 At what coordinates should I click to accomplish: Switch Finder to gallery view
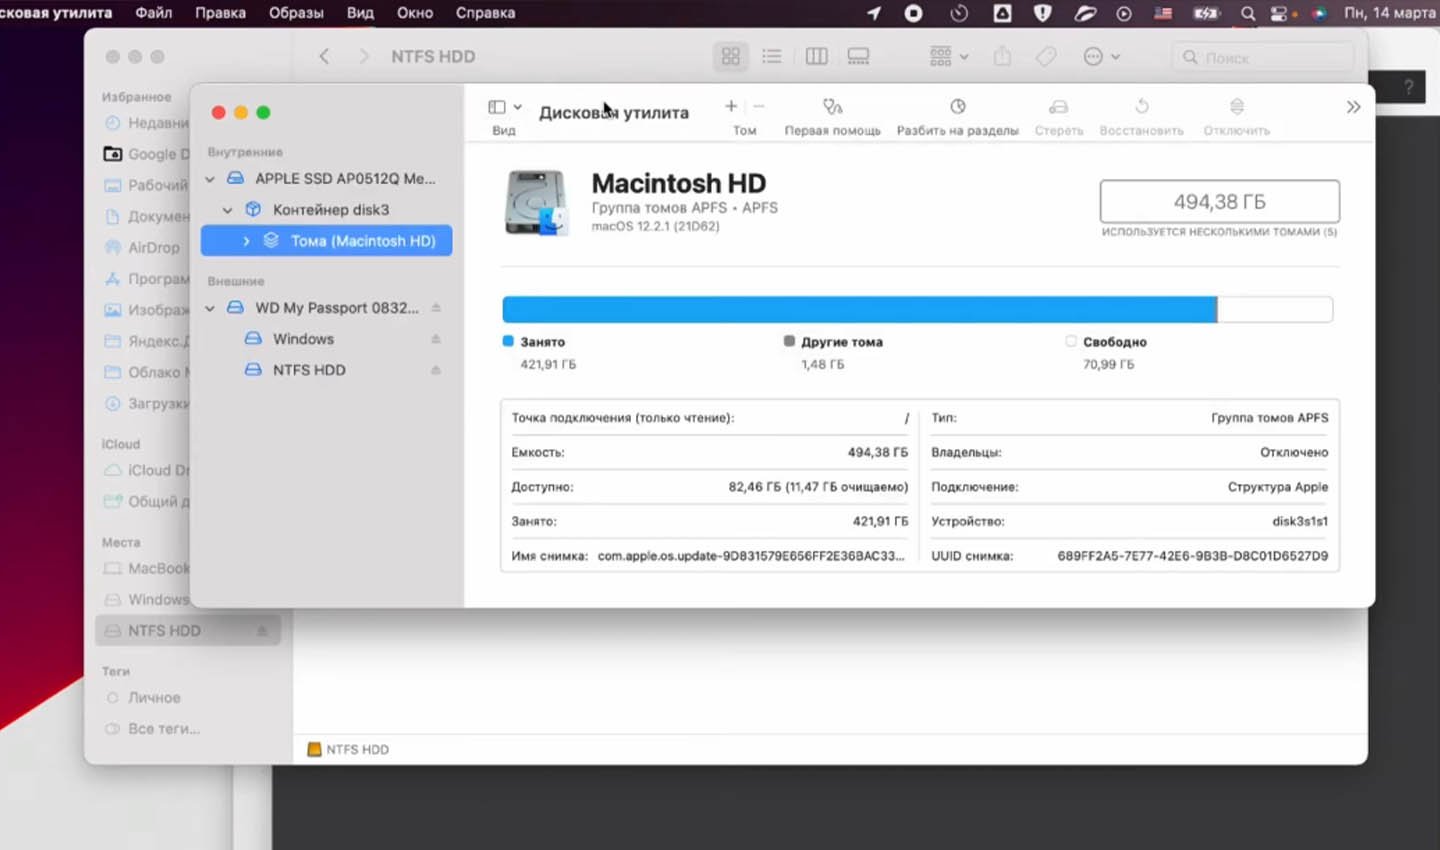click(859, 57)
